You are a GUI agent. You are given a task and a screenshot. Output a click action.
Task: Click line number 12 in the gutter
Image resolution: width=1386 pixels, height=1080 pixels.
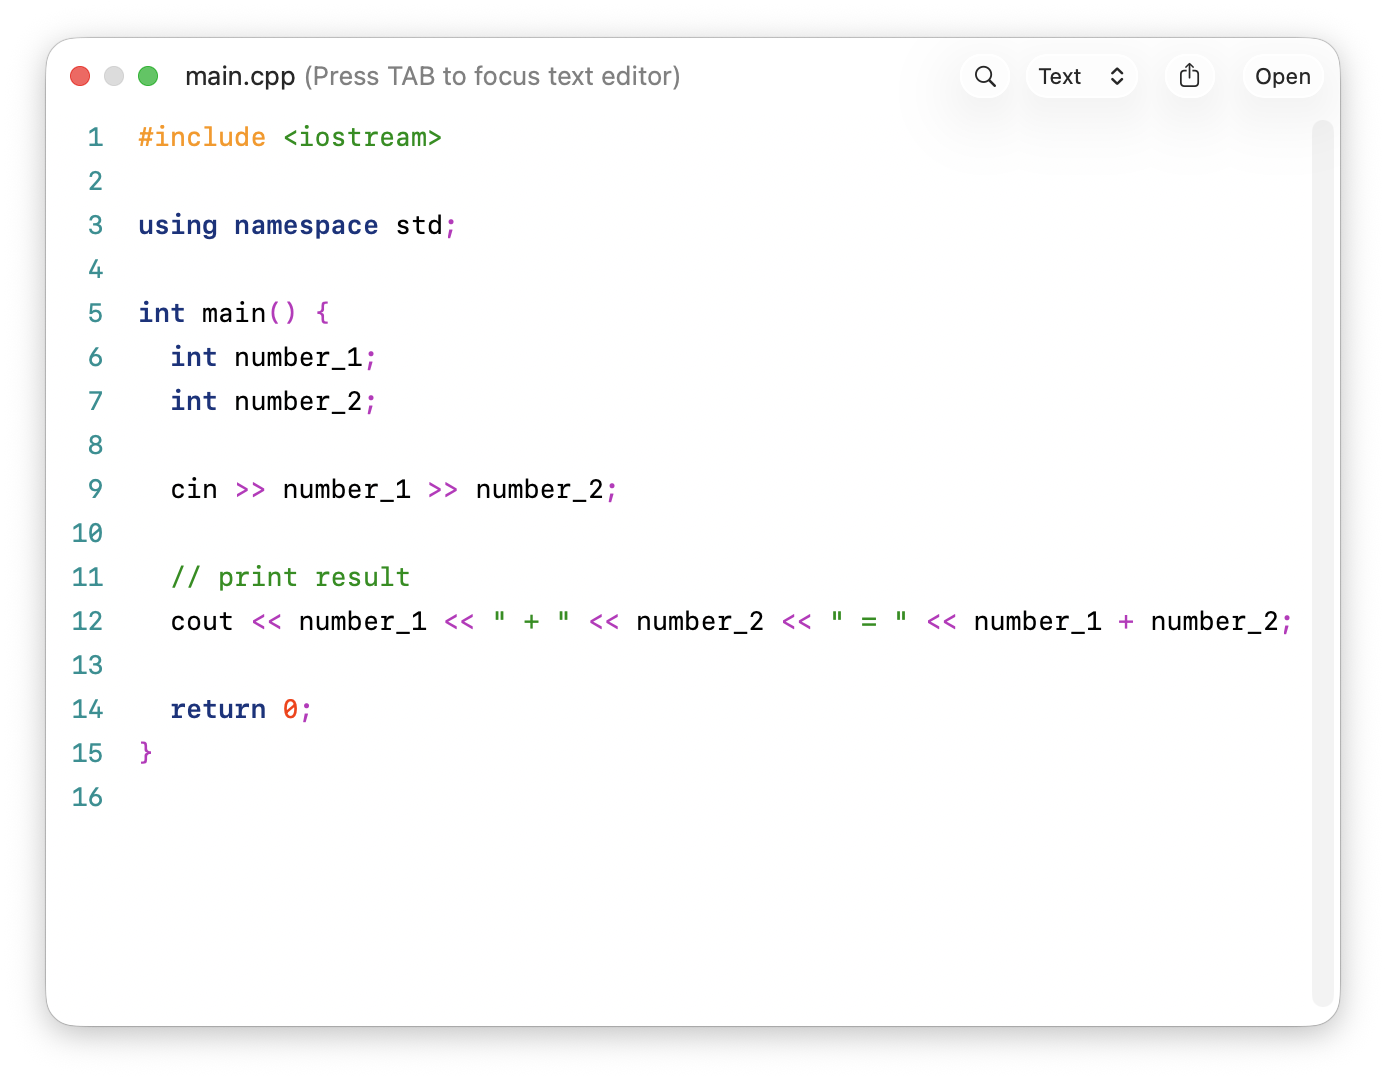click(x=87, y=621)
